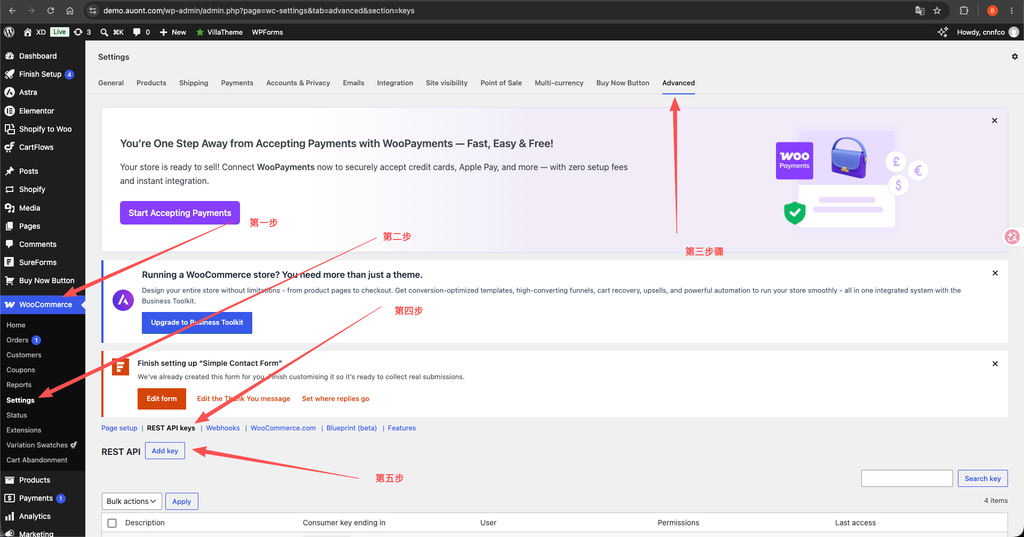Open the Page setup section link
Viewport: 1024px width, 537px height.
click(x=120, y=428)
